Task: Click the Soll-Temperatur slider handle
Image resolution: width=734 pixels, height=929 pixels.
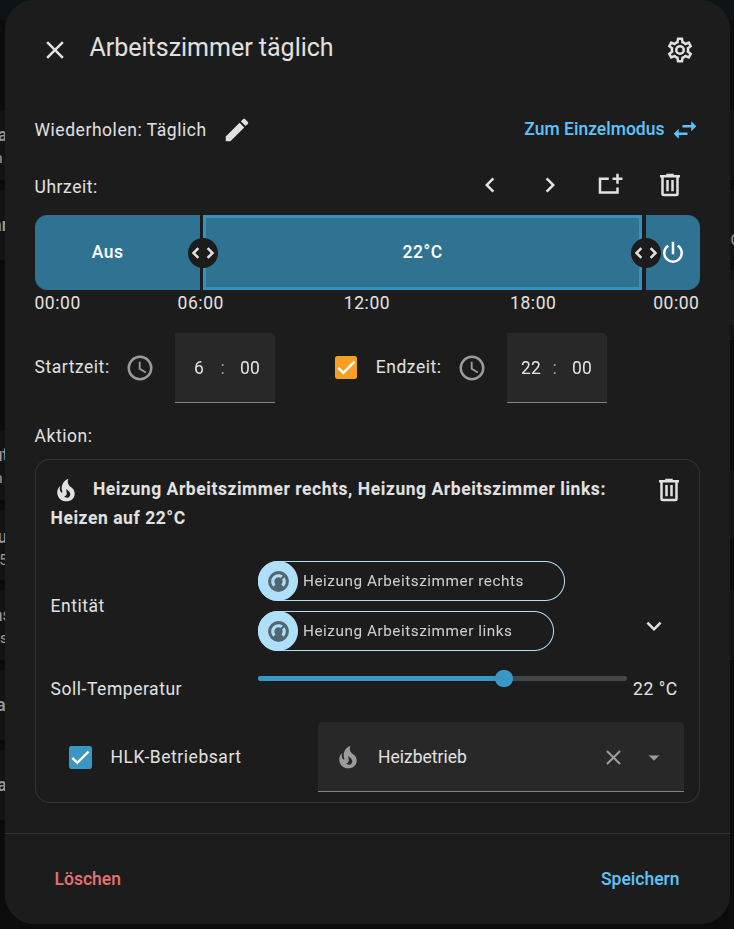Action: pyautogui.click(x=504, y=678)
